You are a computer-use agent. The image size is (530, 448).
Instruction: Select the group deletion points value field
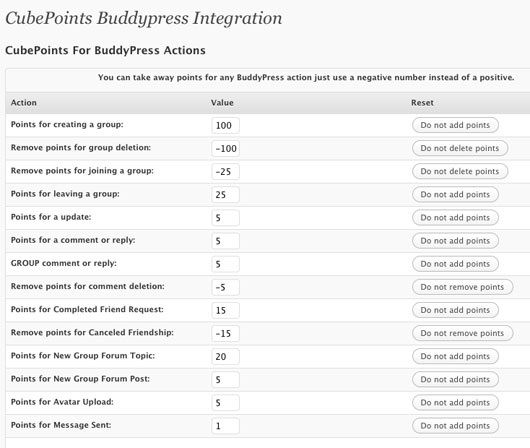(x=225, y=148)
